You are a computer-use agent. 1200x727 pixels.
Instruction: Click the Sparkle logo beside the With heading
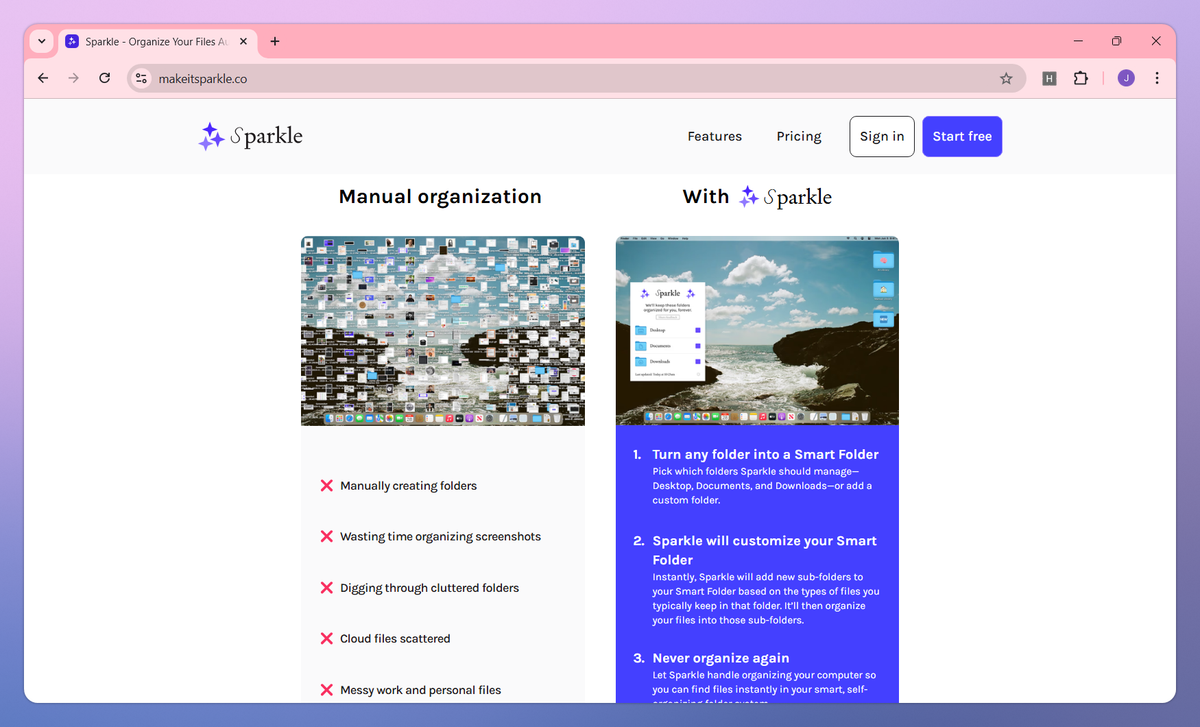785,197
